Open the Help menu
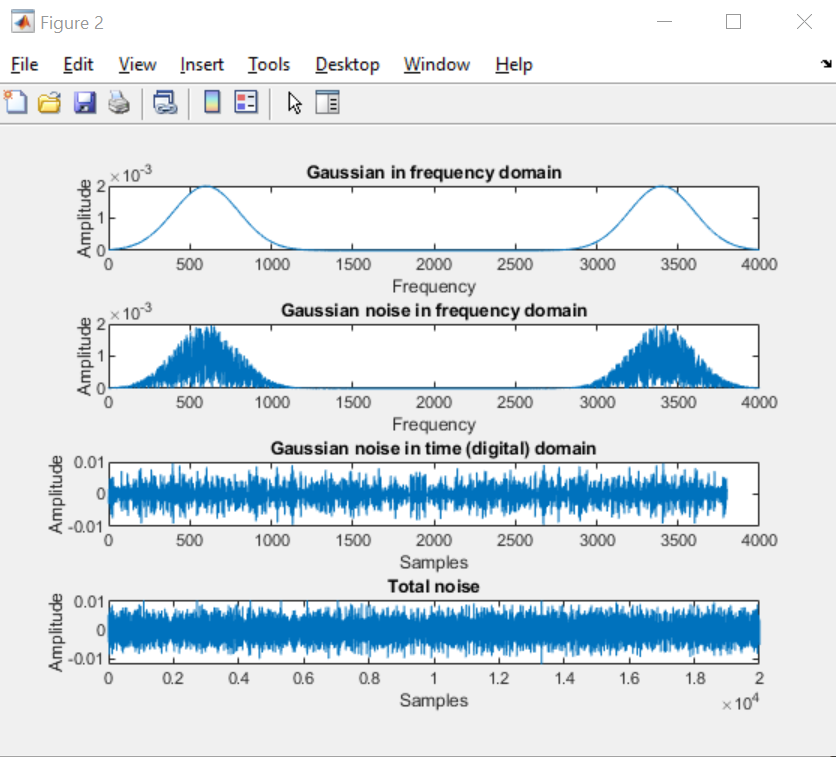 (x=513, y=64)
